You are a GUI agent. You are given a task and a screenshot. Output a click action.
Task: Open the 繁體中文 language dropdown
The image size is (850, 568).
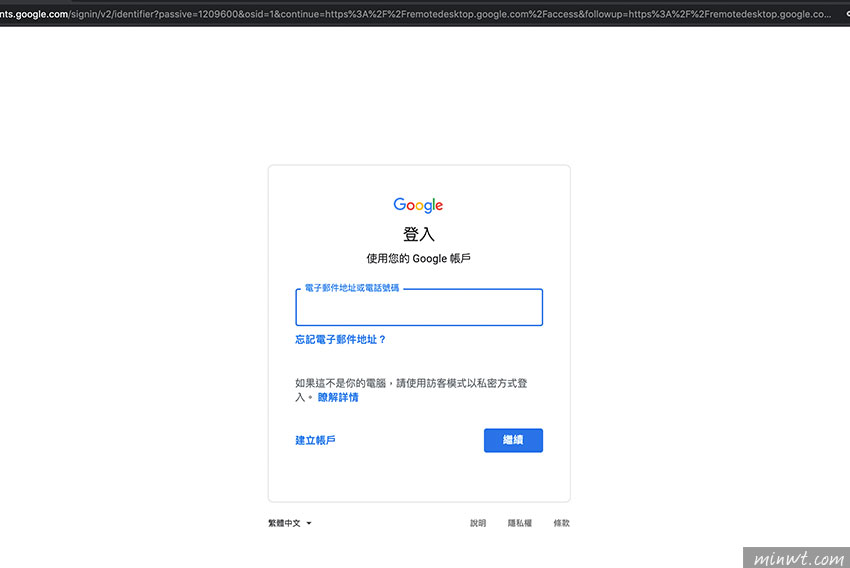coord(290,523)
